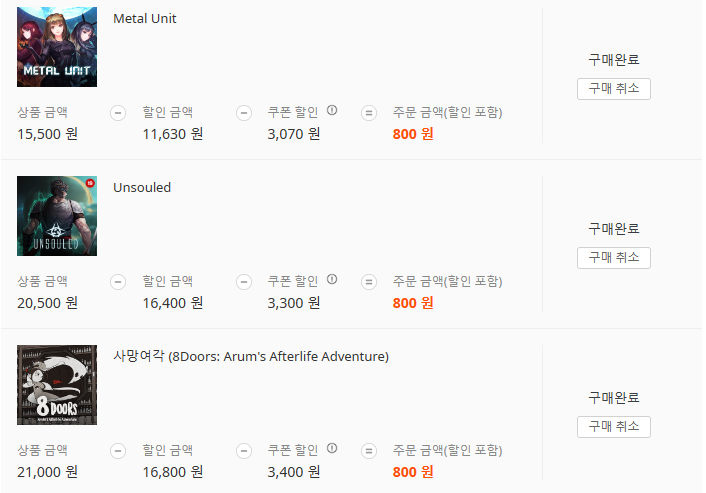Click minus icon before 할인 금액 for 8Doors
Screen dimensions: 706x493
click(118, 450)
